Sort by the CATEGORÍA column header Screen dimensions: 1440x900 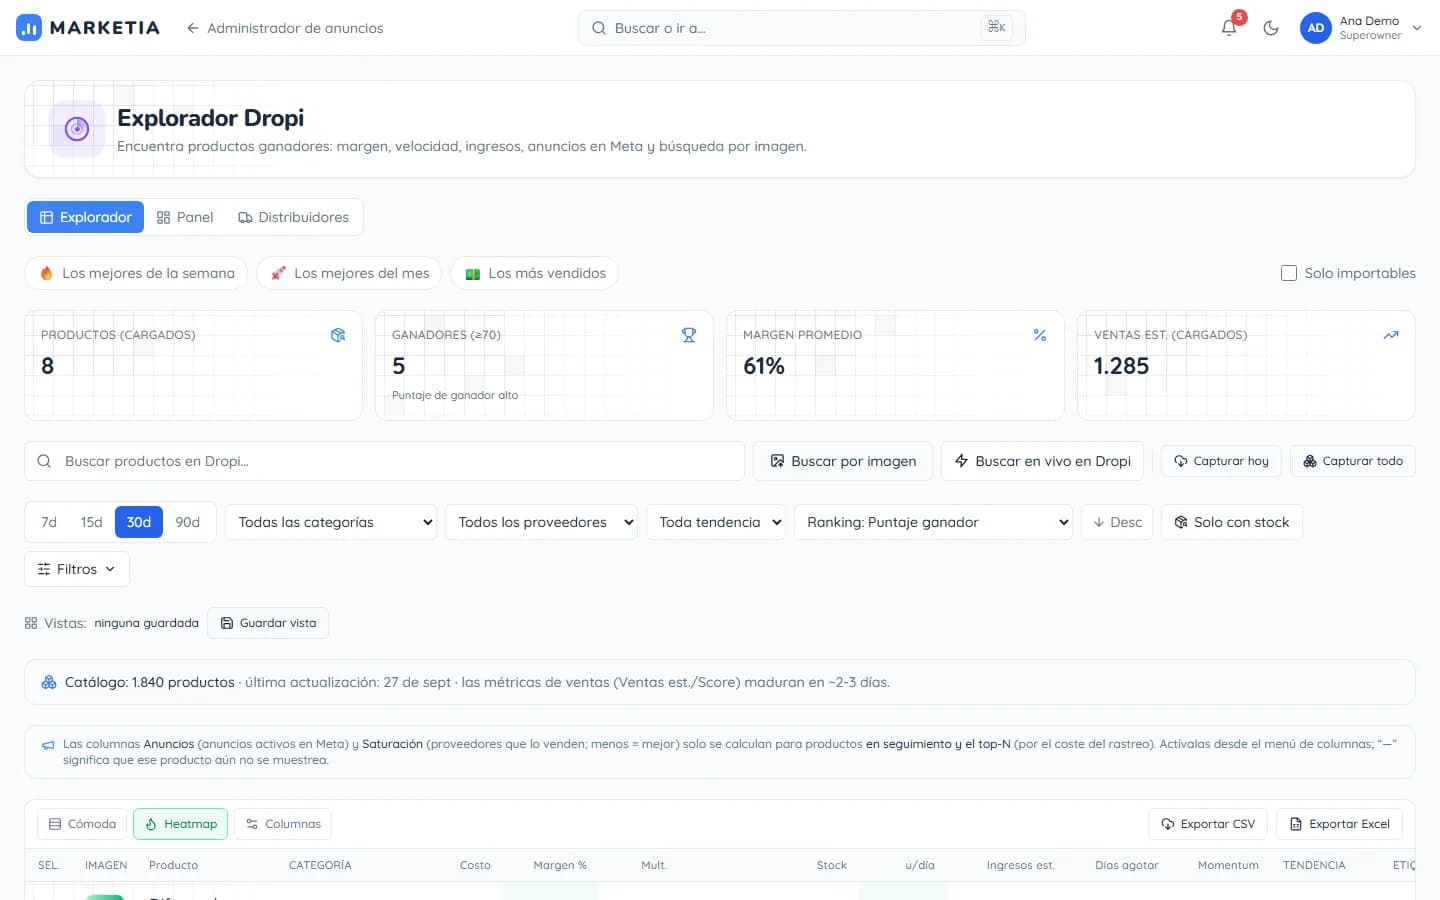coord(320,865)
